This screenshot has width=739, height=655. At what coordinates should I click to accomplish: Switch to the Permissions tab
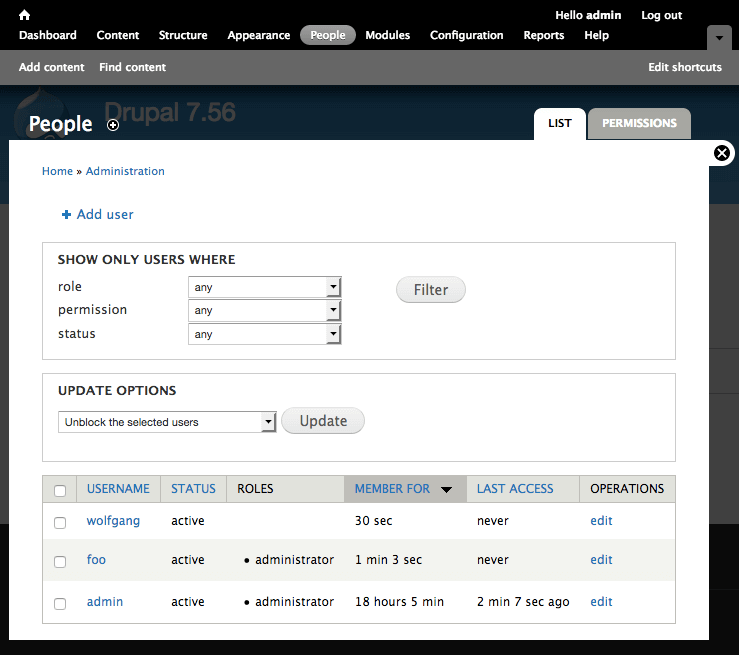pyautogui.click(x=640, y=123)
